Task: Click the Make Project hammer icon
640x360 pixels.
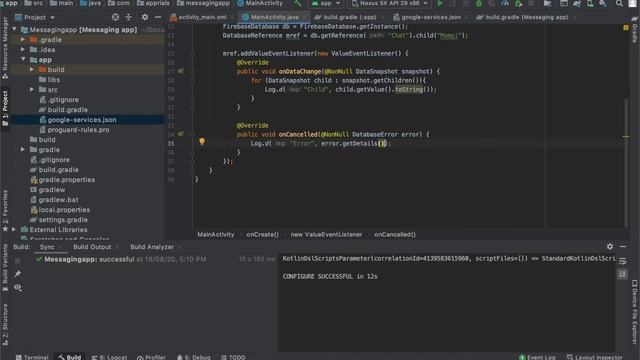Action: click(x=298, y=4)
